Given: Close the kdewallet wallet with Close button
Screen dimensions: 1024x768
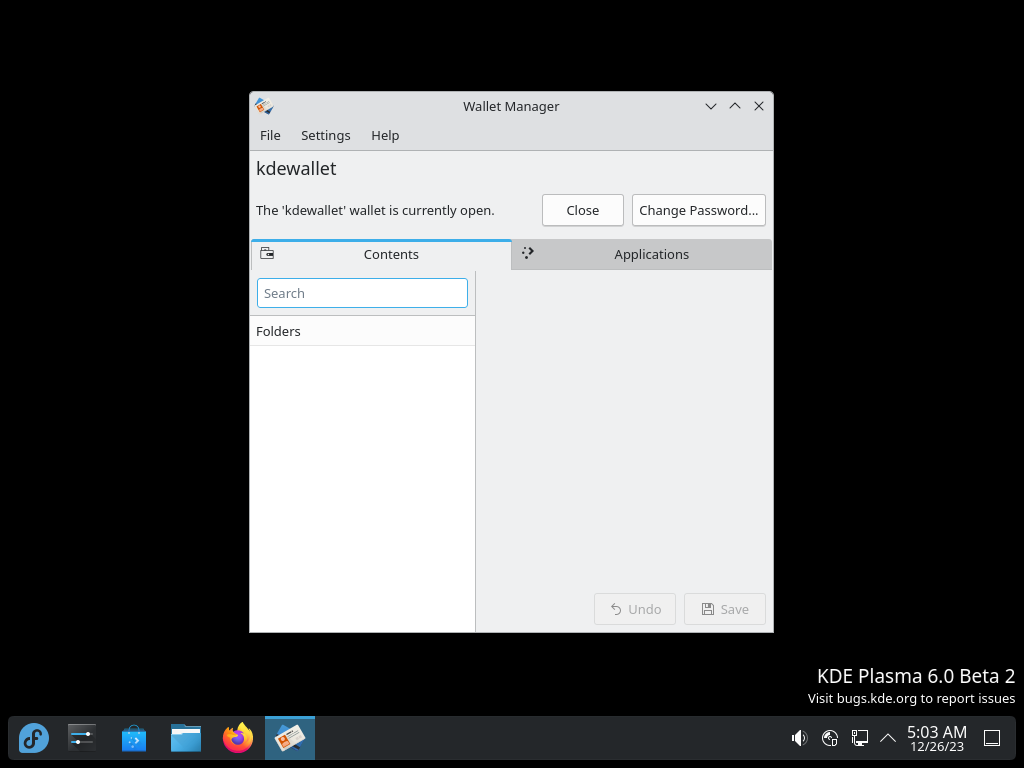Looking at the screenshot, I should (583, 210).
